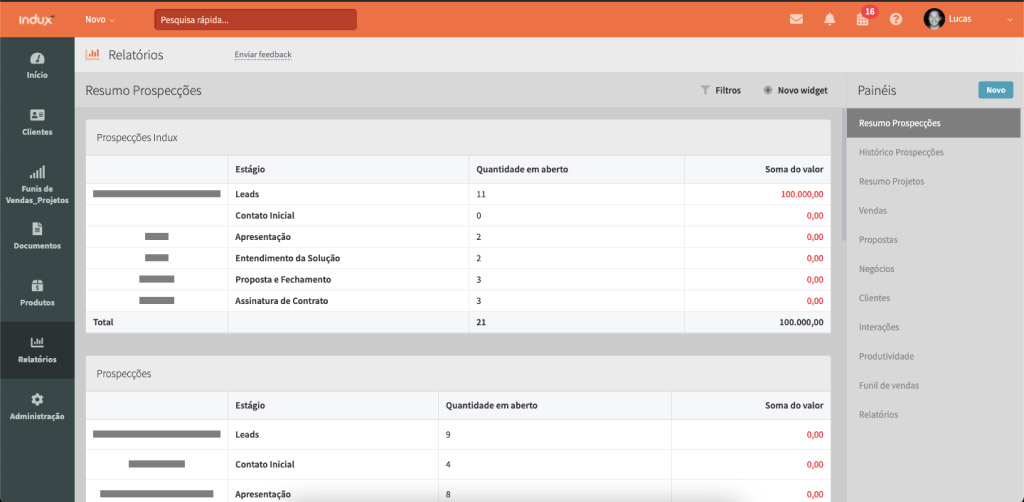
Task: Switch to the Vendas panel
Action: pos(873,211)
